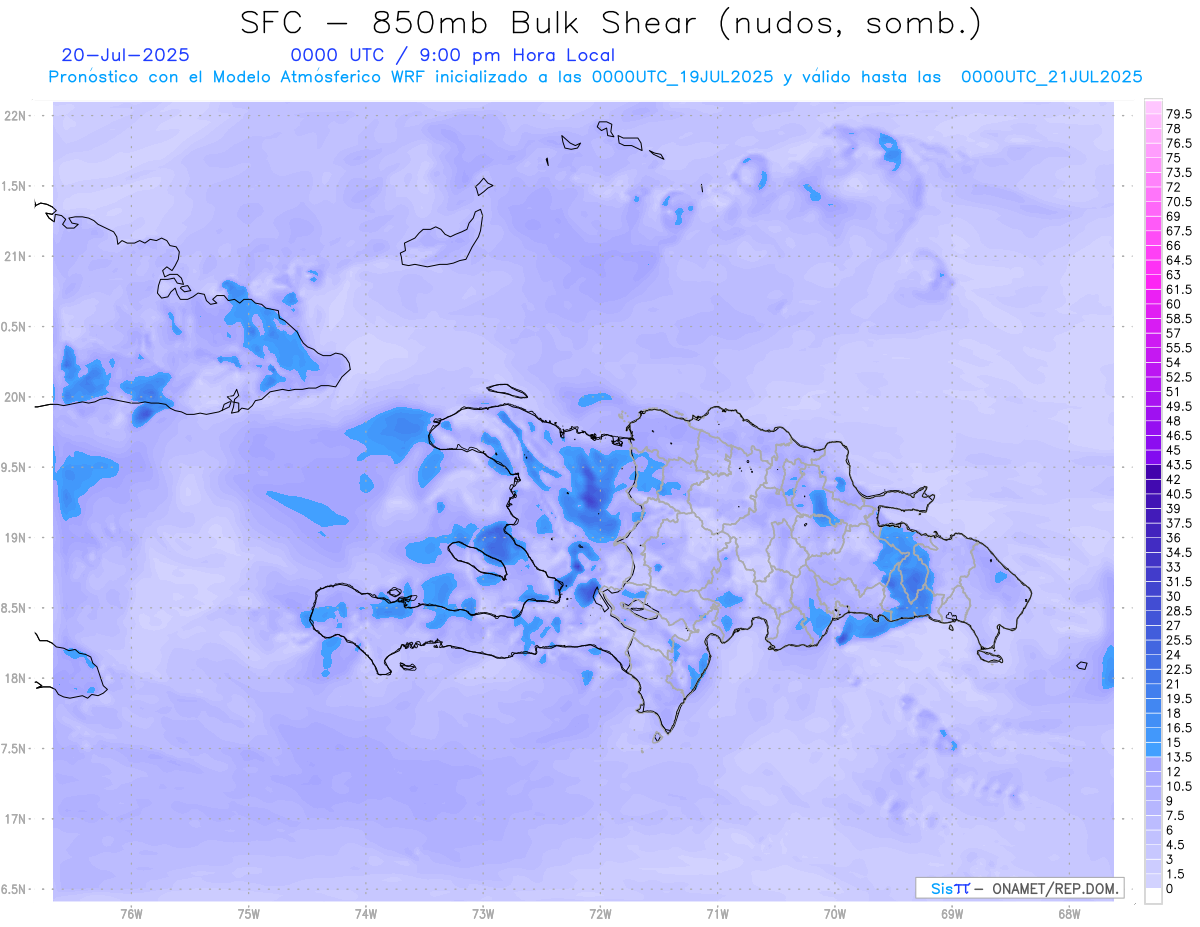Click the longitude axis label '74W'
Viewport: 1200px width, 927px height.
[366, 914]
